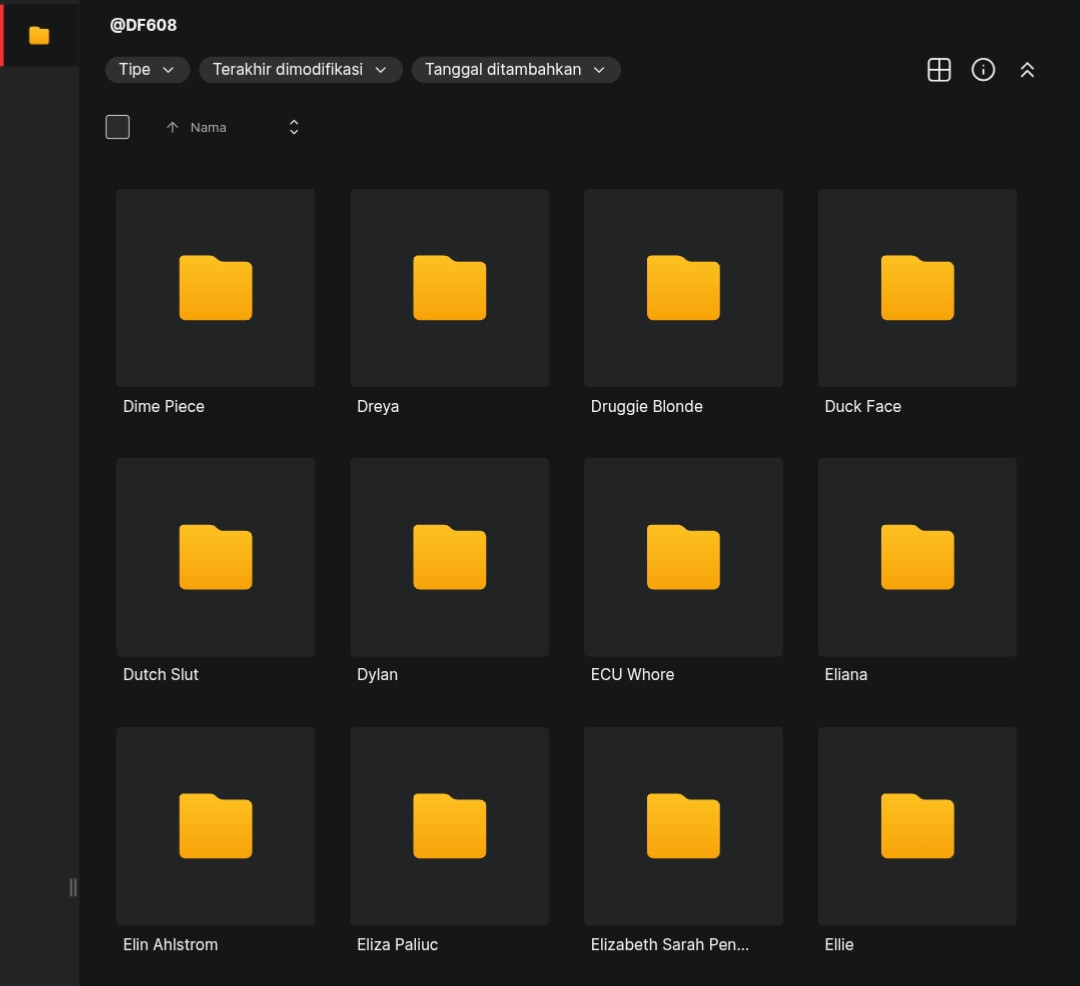Toggle ascending arrow beside Nama

[x=172, y=127]
